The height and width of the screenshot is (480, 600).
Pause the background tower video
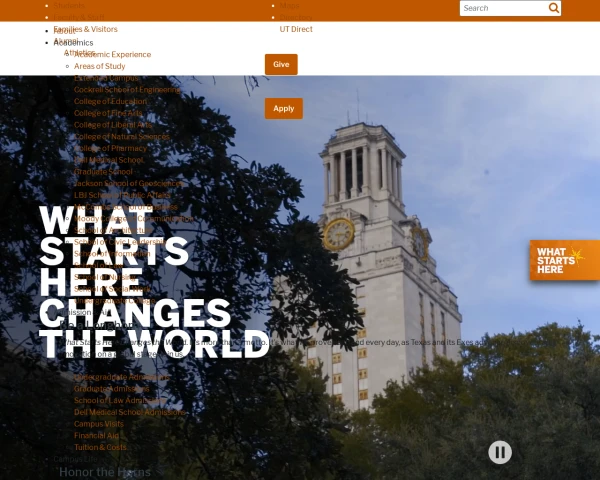(x=500, y=452)
